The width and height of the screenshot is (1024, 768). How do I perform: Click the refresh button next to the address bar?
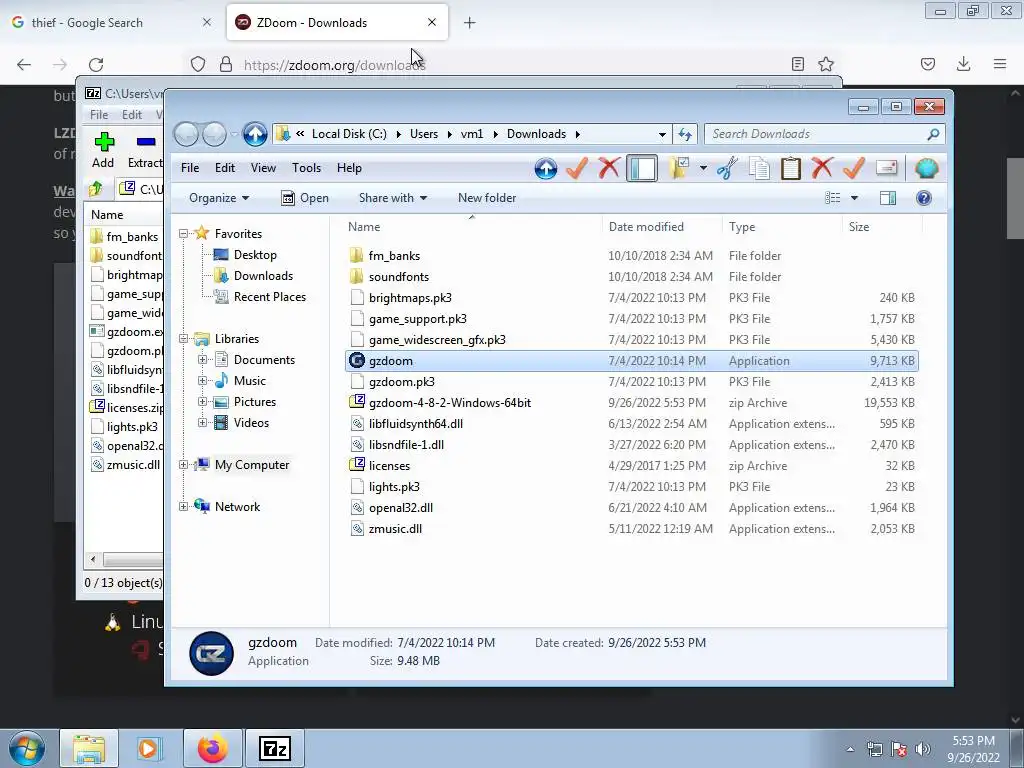click(684, 134)
